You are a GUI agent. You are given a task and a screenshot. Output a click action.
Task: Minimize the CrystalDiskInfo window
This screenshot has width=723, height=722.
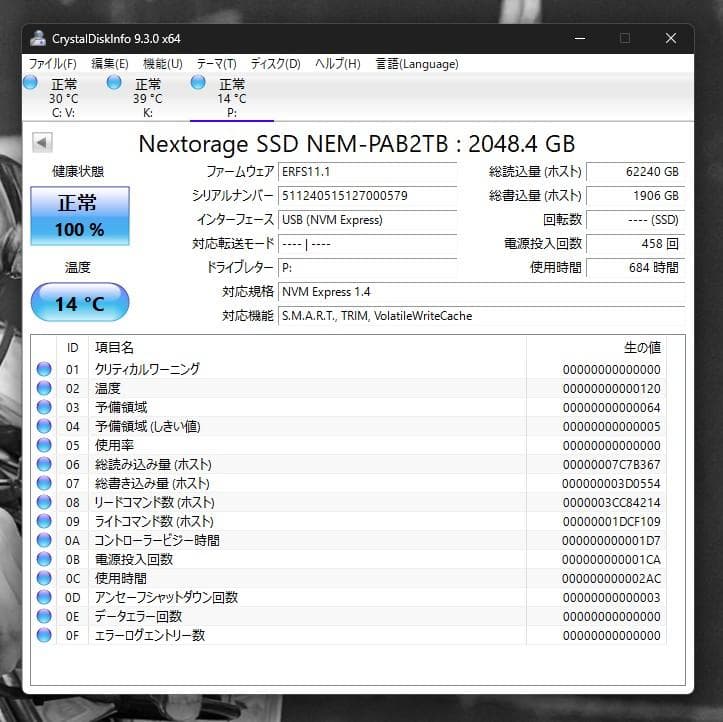pyautogui.click(x=580, y=38)
